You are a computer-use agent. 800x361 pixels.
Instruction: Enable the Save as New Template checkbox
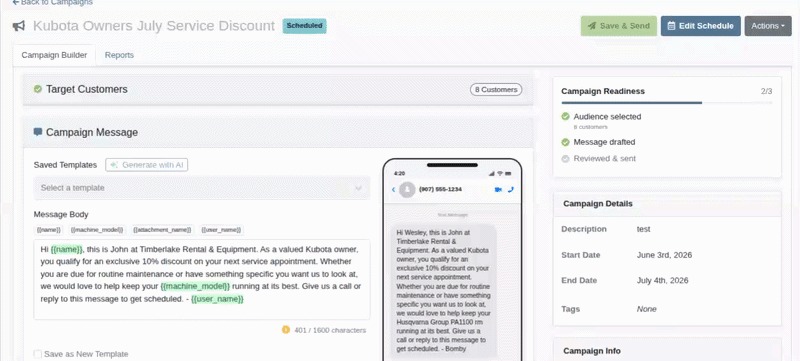[38, 354]
